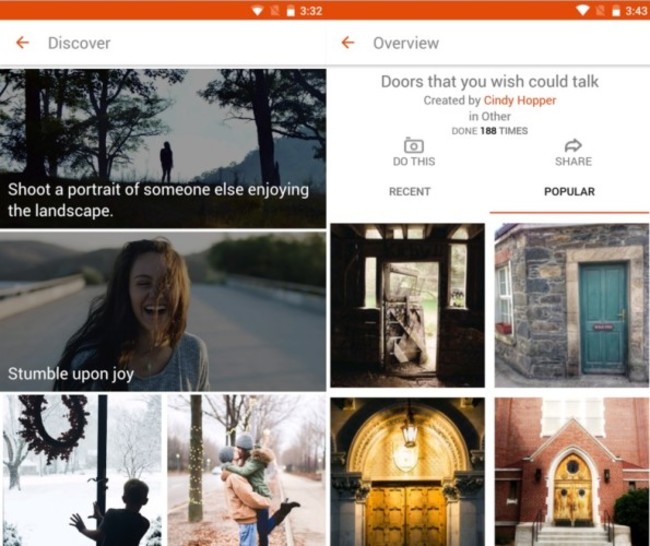Tap the back arrow beside Overview
Viewport: 650px width, 546px height.
tap(348, 43)
